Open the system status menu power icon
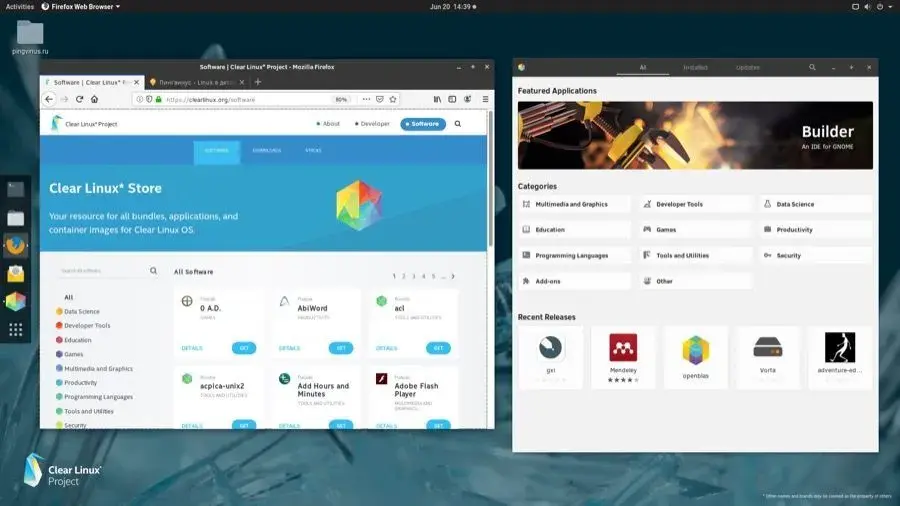Screen dimensions: 900x506 click(880, 6)
